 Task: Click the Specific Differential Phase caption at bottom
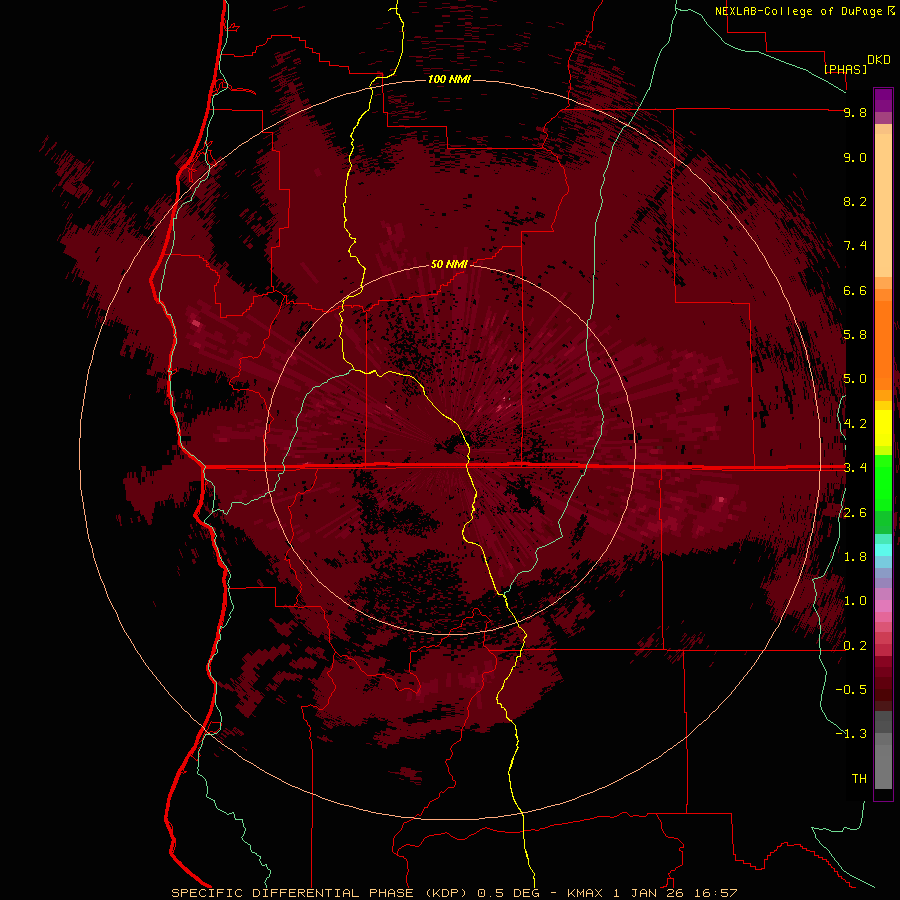click(x=454, y=893)
